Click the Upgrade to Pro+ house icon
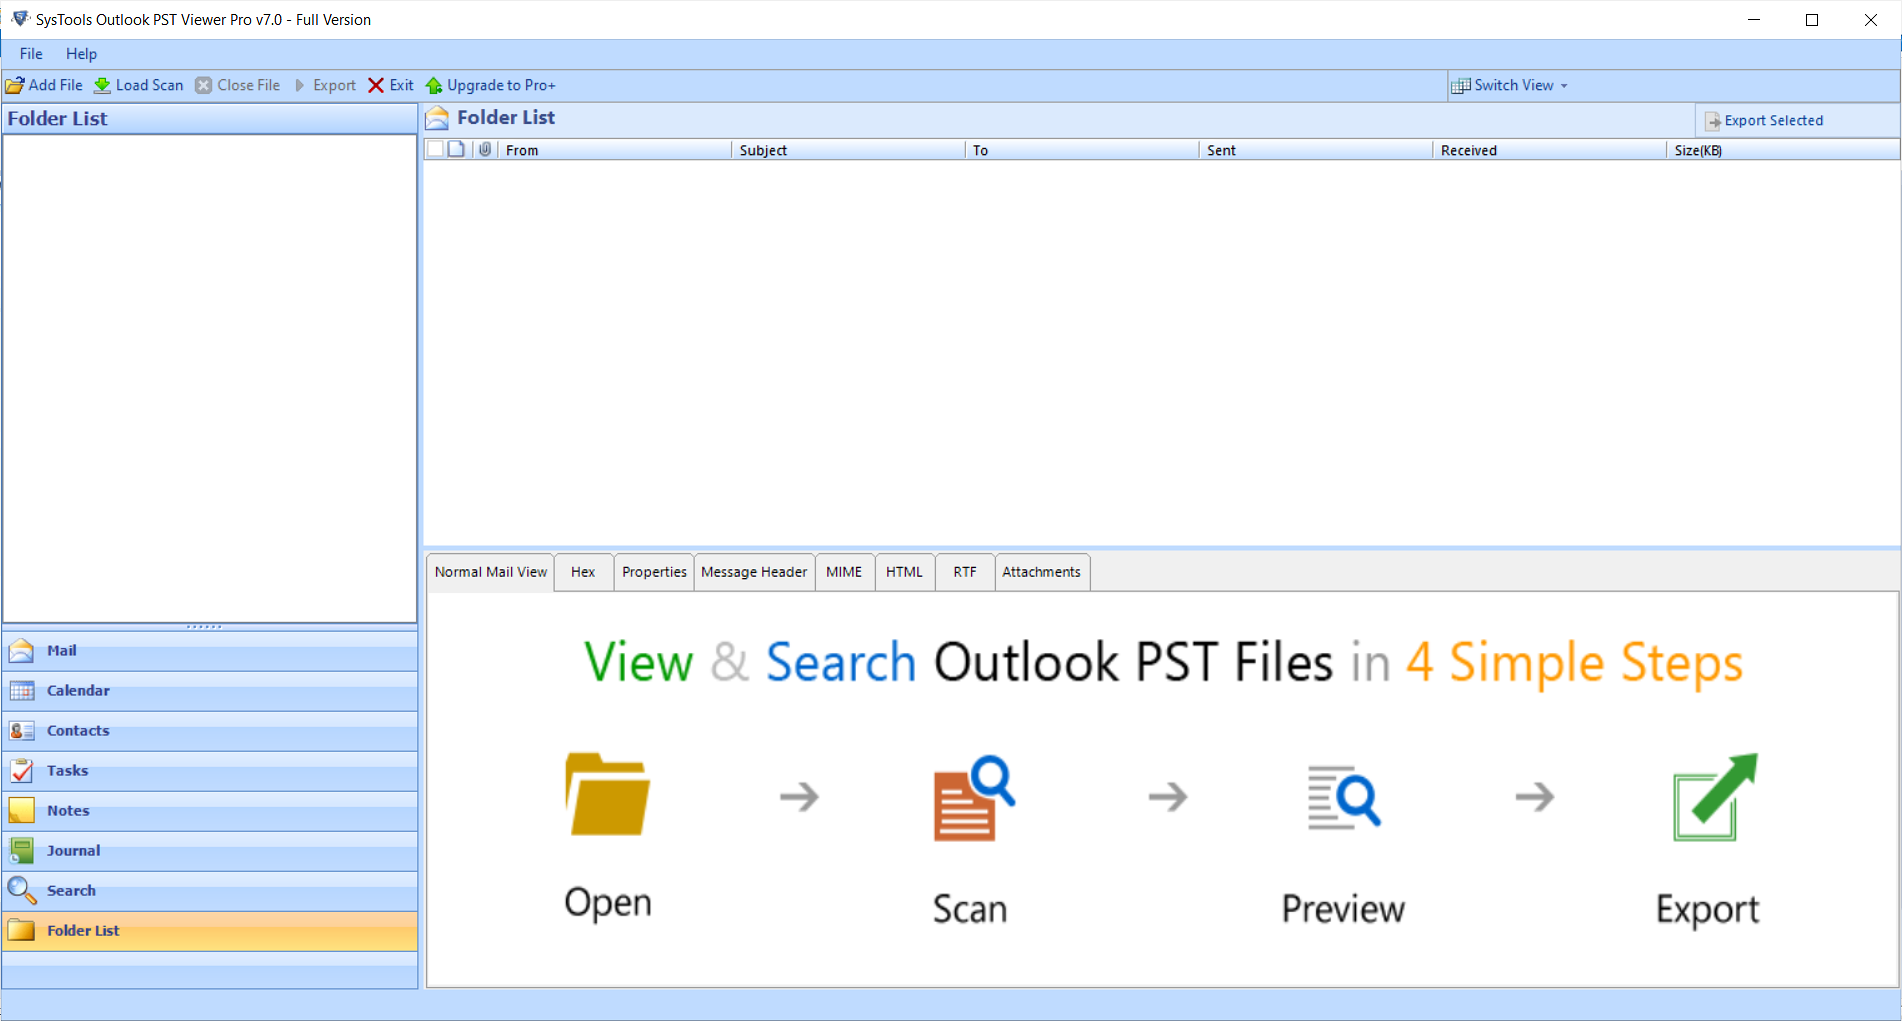 (x=434, y=86)
